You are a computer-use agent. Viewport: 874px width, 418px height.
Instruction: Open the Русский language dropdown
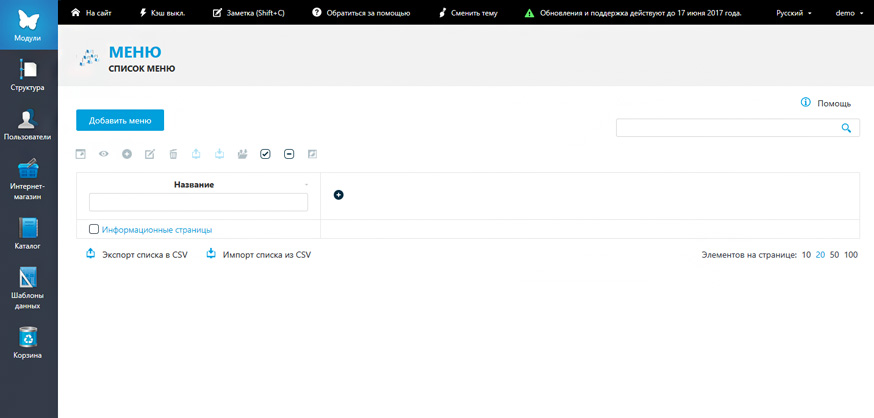[794, 13]
